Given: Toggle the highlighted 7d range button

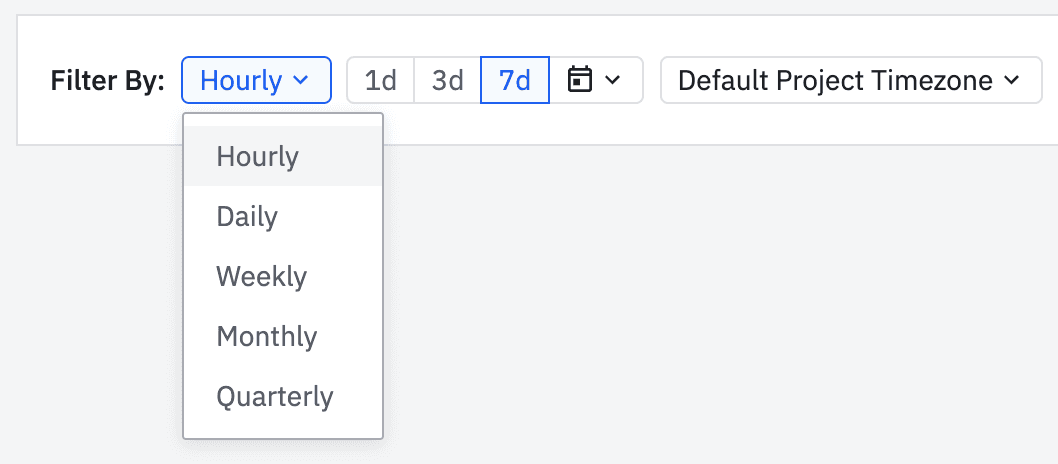Looking at the screenshot, I should [515, 80].
